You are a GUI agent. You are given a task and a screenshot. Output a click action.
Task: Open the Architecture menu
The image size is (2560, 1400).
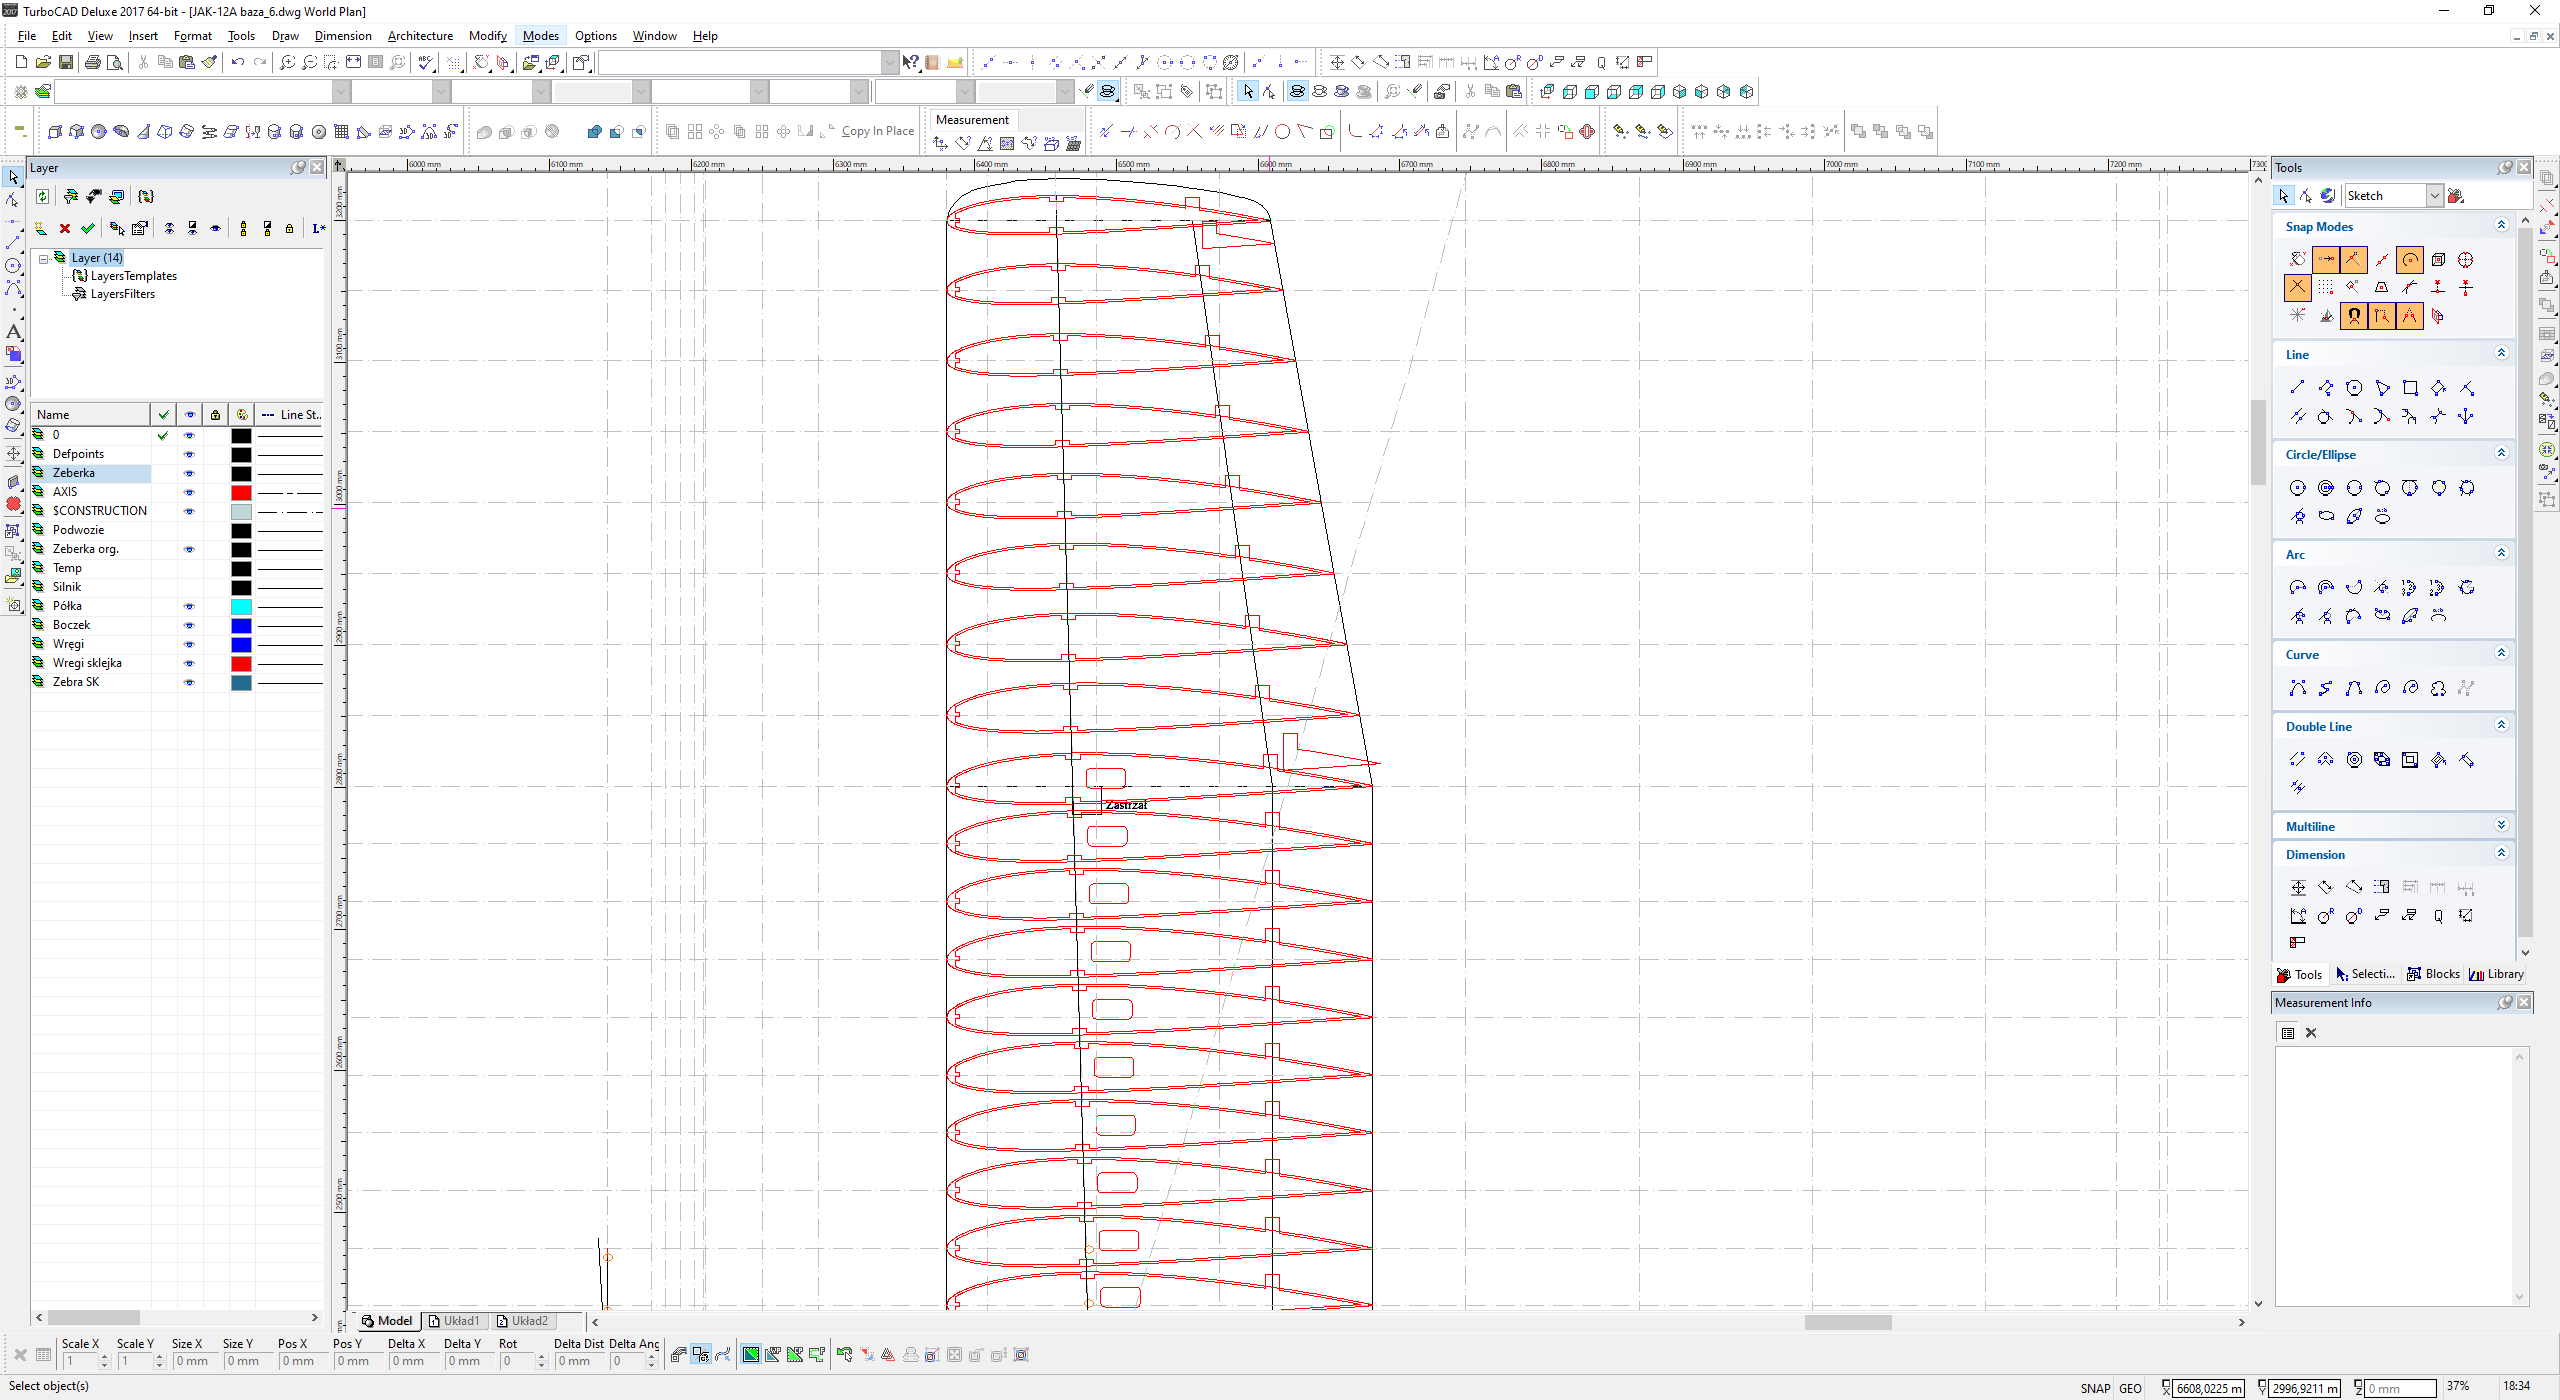click(420, 36)
